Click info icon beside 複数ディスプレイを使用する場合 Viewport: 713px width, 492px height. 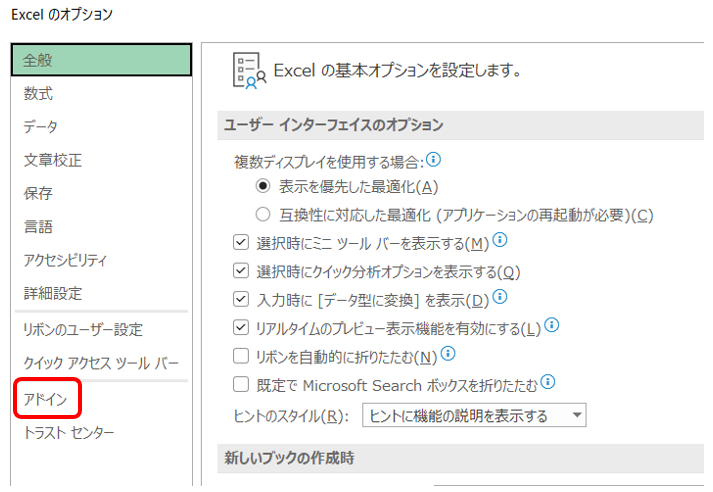[433, 160]
